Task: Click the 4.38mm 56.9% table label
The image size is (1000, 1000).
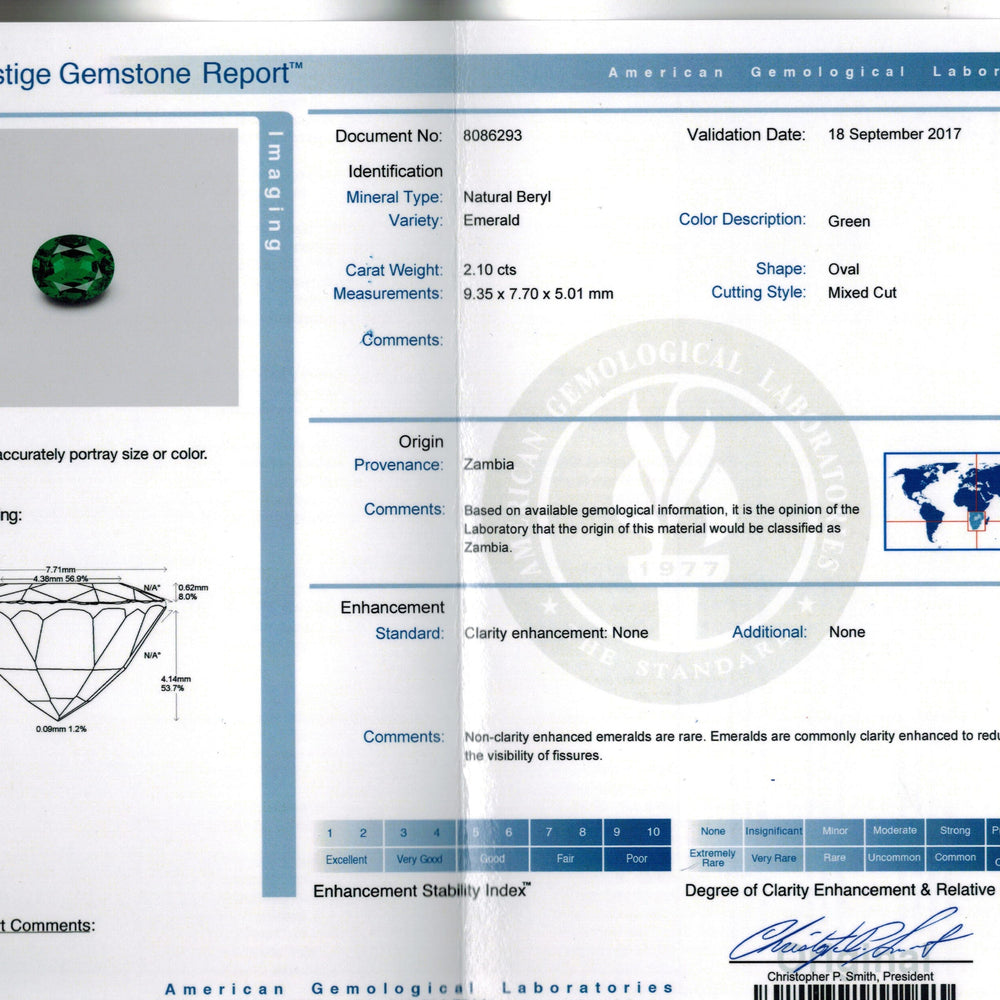Action: coord(61,579)
